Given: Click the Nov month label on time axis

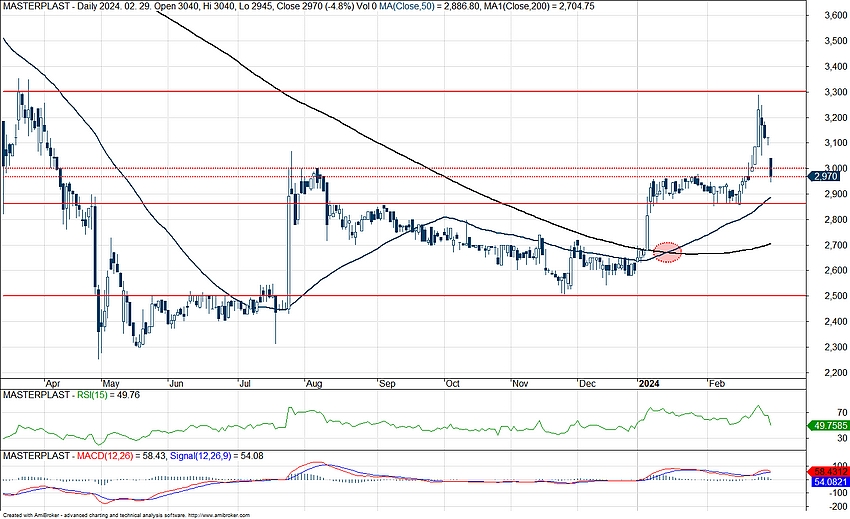Looking at the screenshot, I should pyautogui.click(x=520, y=384).
